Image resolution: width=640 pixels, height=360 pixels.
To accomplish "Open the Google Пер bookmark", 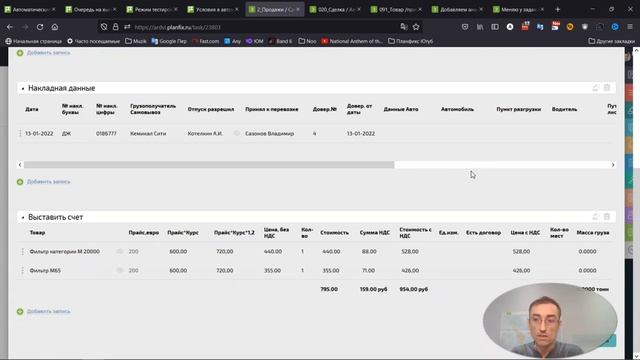I will 169,41.
